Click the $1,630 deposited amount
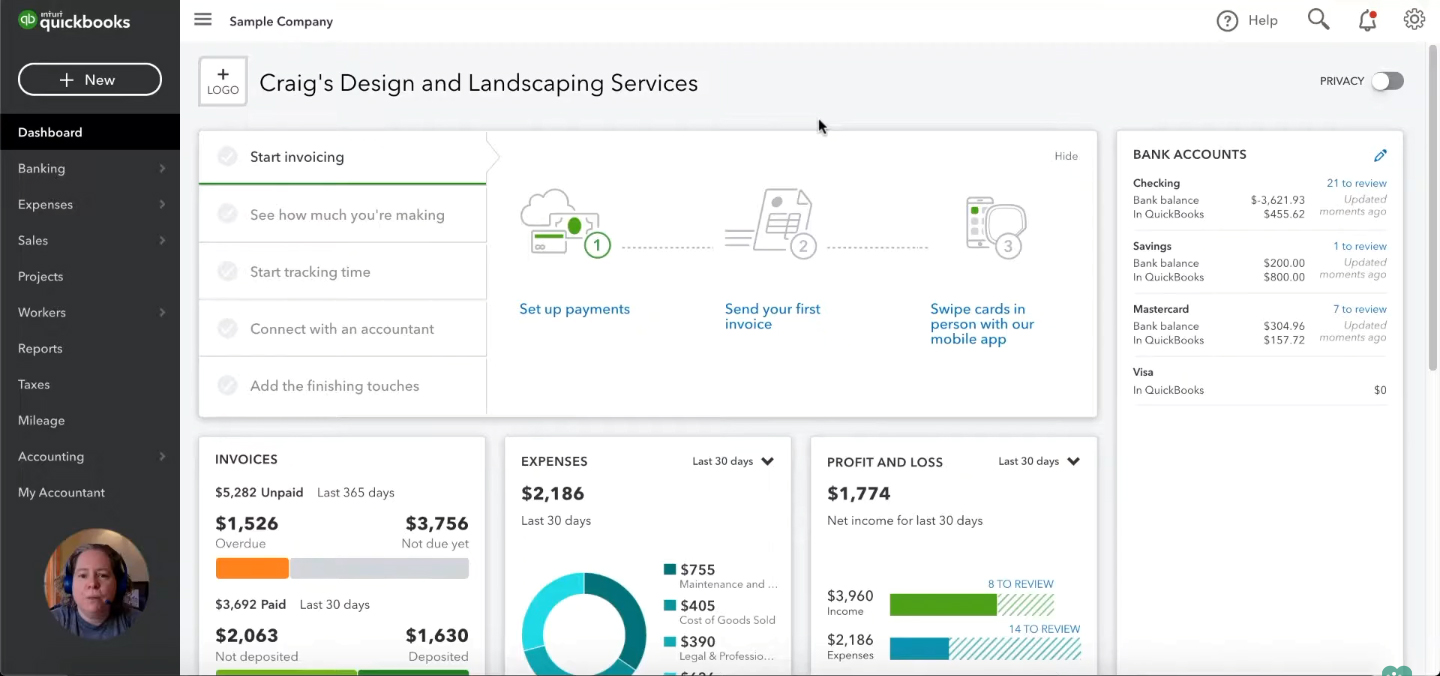The height and width of the screenshot is (676, 1440). click(x=437, y=635)
